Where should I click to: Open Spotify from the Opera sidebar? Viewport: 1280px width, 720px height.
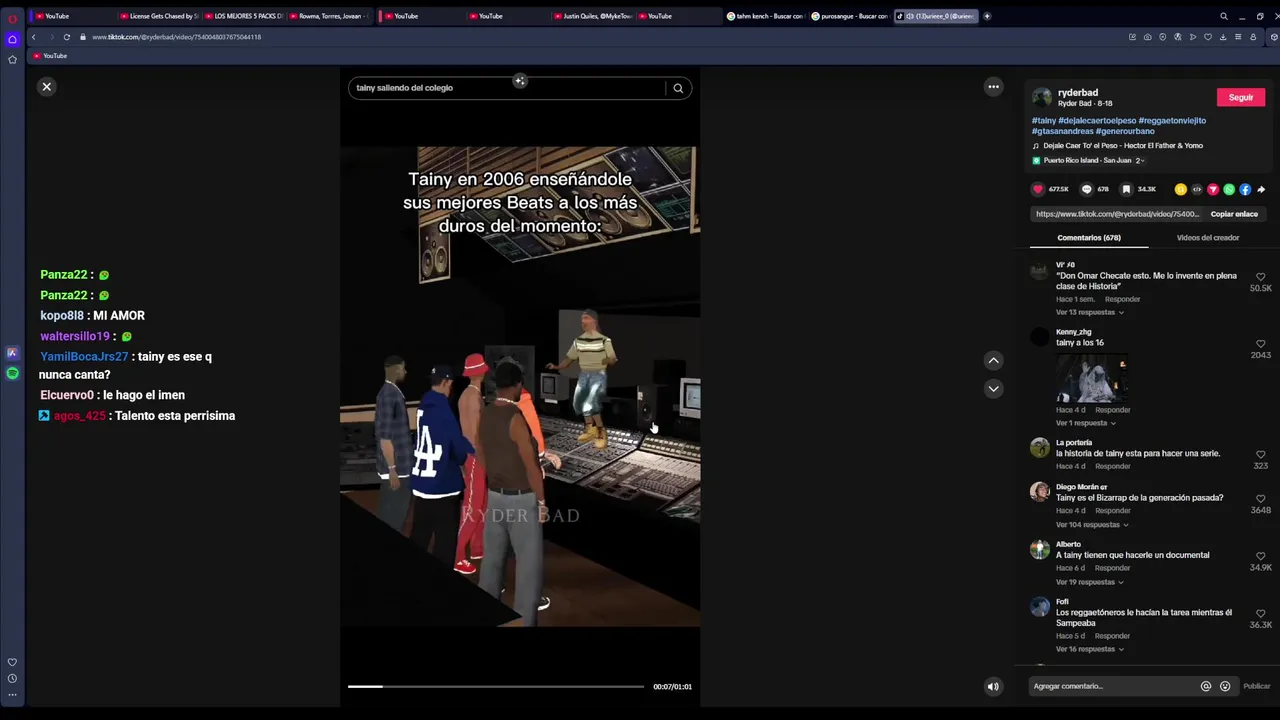(x=12, y=373)
